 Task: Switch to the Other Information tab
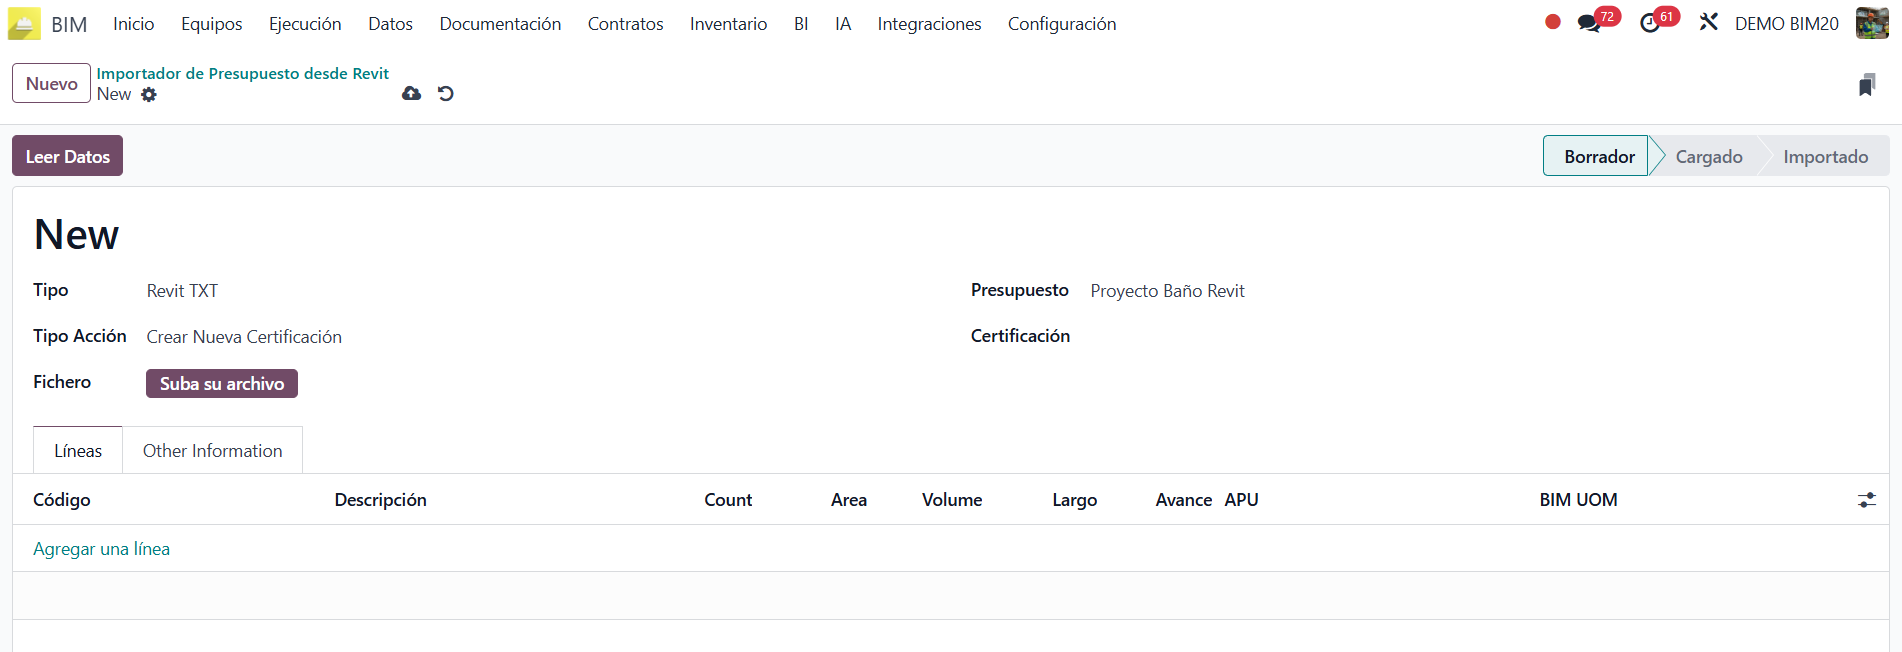coord(212,451)
